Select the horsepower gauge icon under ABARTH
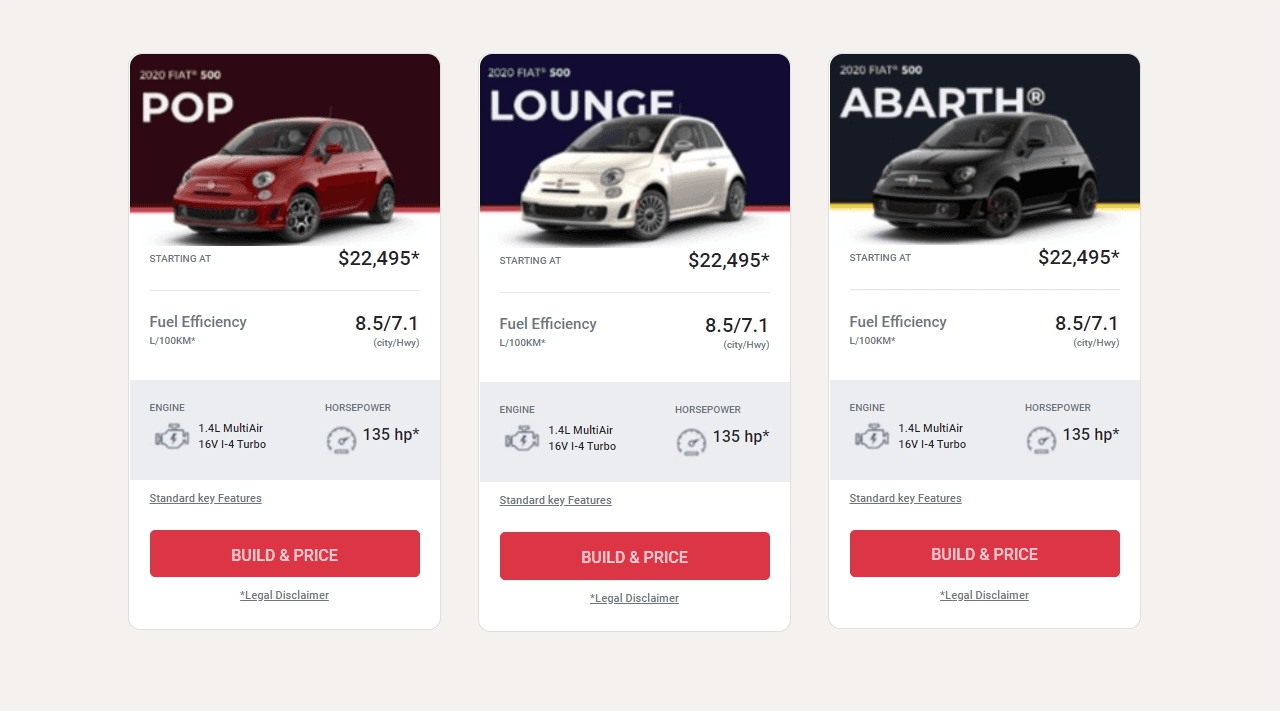This screenshot has height=711, width=1280. pyautogui.click(x=1041, y=440)
